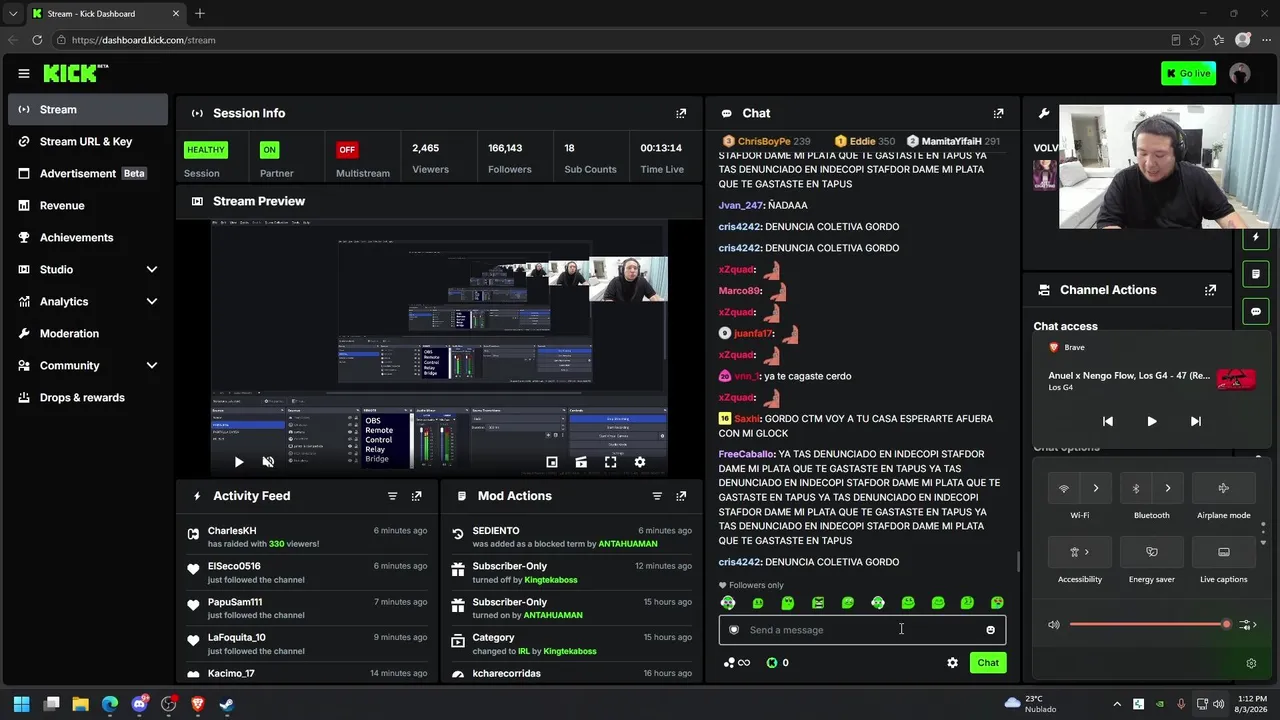This screenshot has width=1280, height=720.
Task: Open all quick settings gear
Action: click(1251, 663)
